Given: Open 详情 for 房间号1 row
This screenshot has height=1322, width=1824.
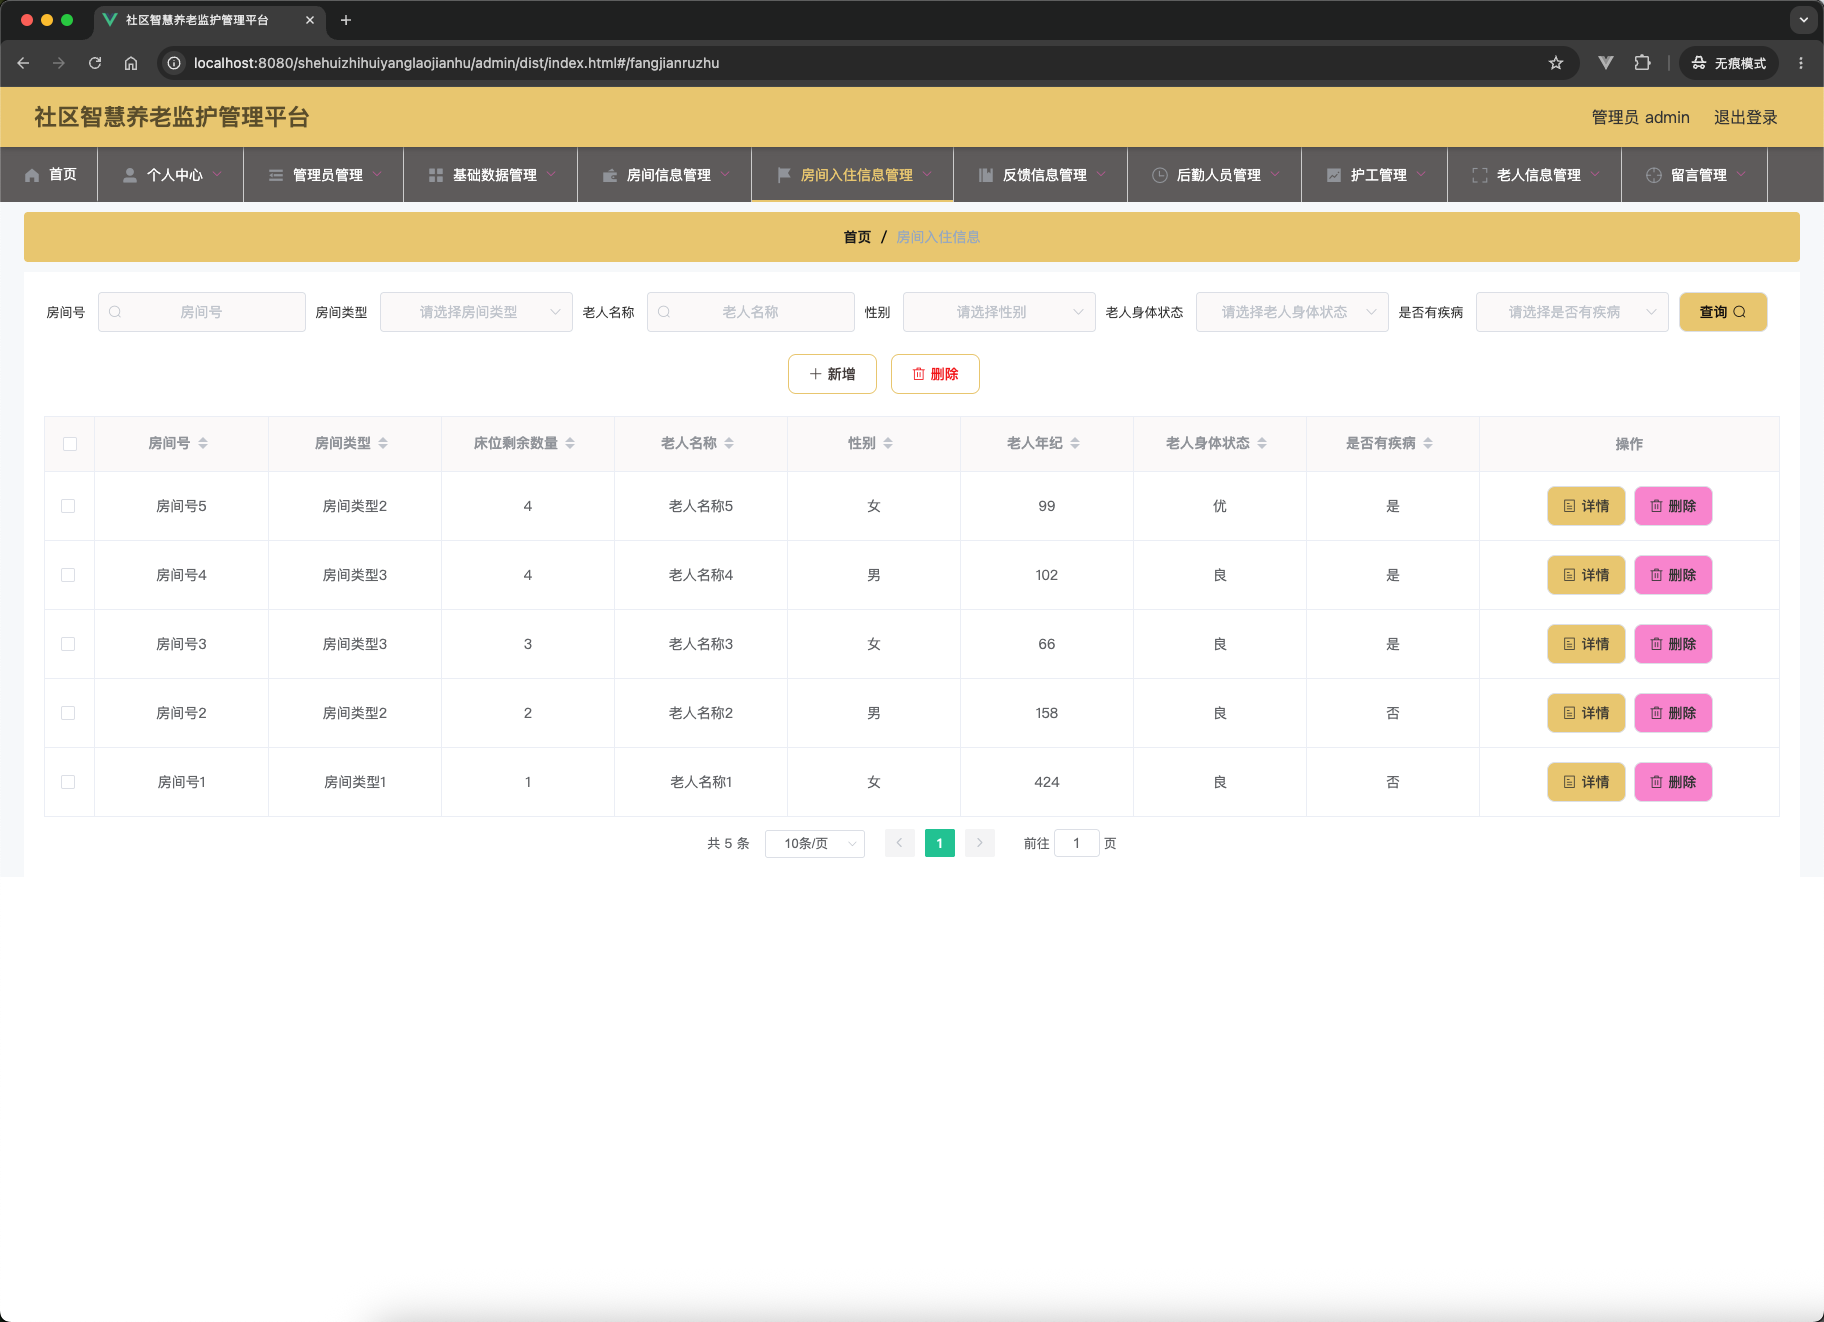Looking at the screenshot, I should pos(1586,782).
